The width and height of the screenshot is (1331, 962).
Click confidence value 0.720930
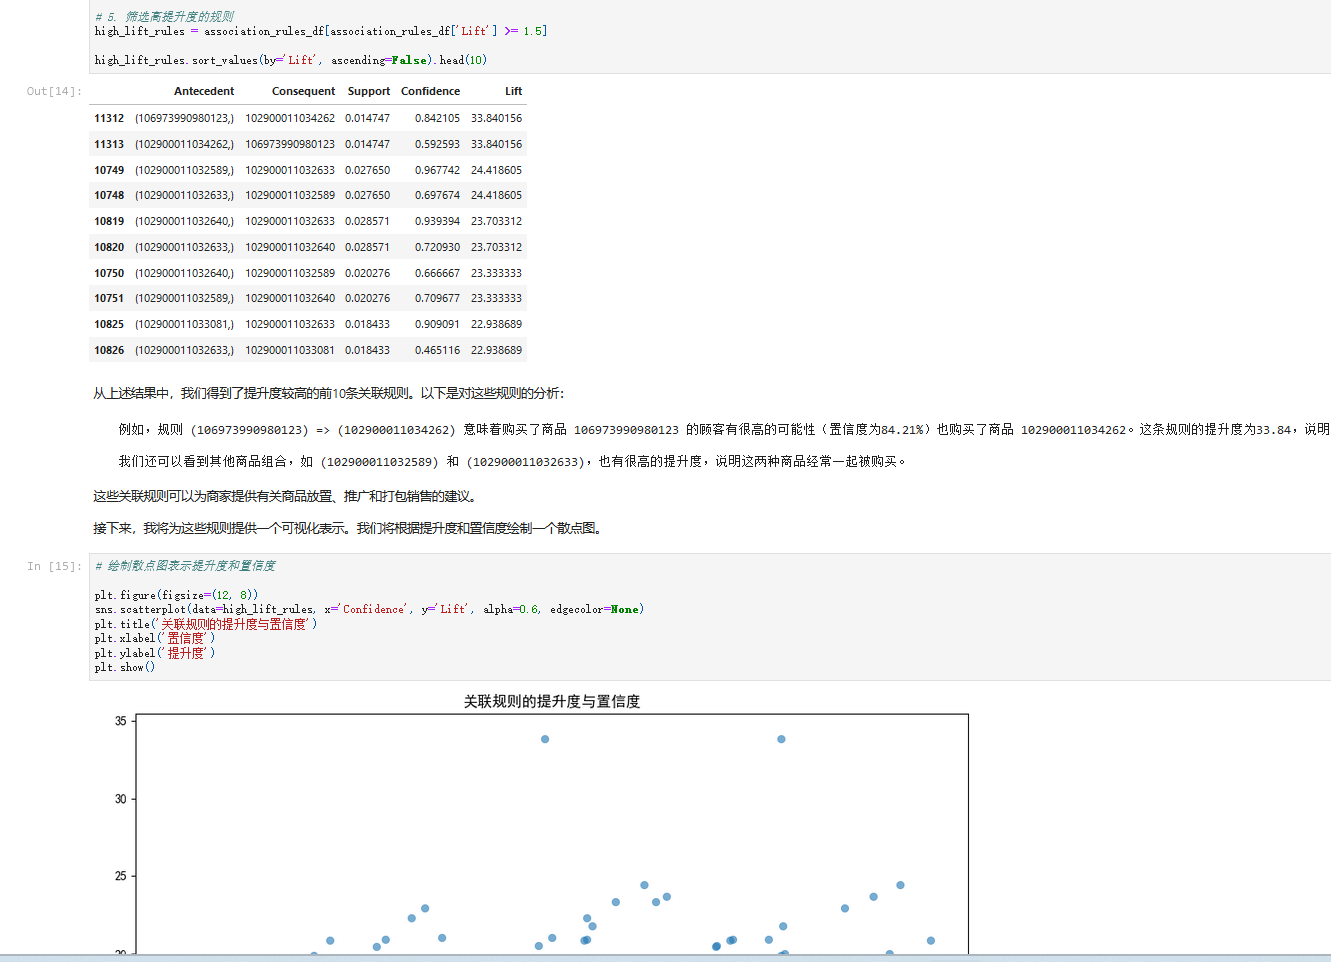coord(437,247)
